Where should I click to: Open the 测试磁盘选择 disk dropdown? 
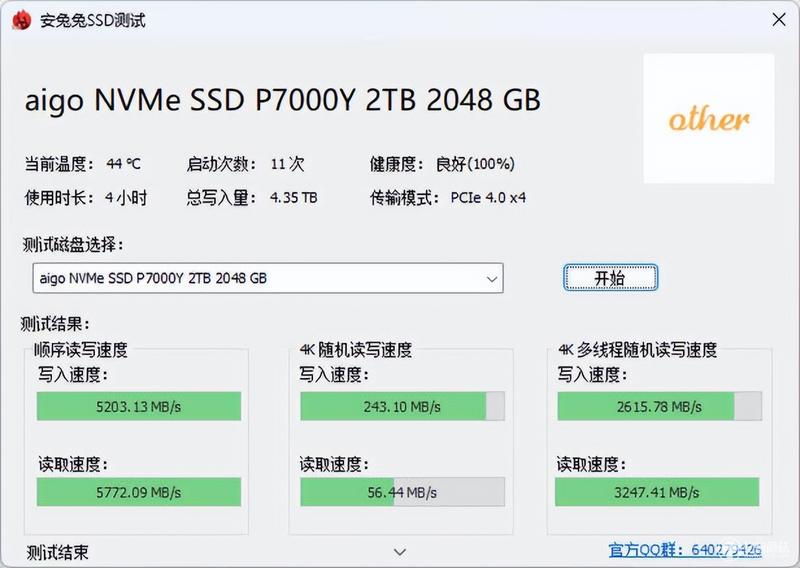point(268,278)
